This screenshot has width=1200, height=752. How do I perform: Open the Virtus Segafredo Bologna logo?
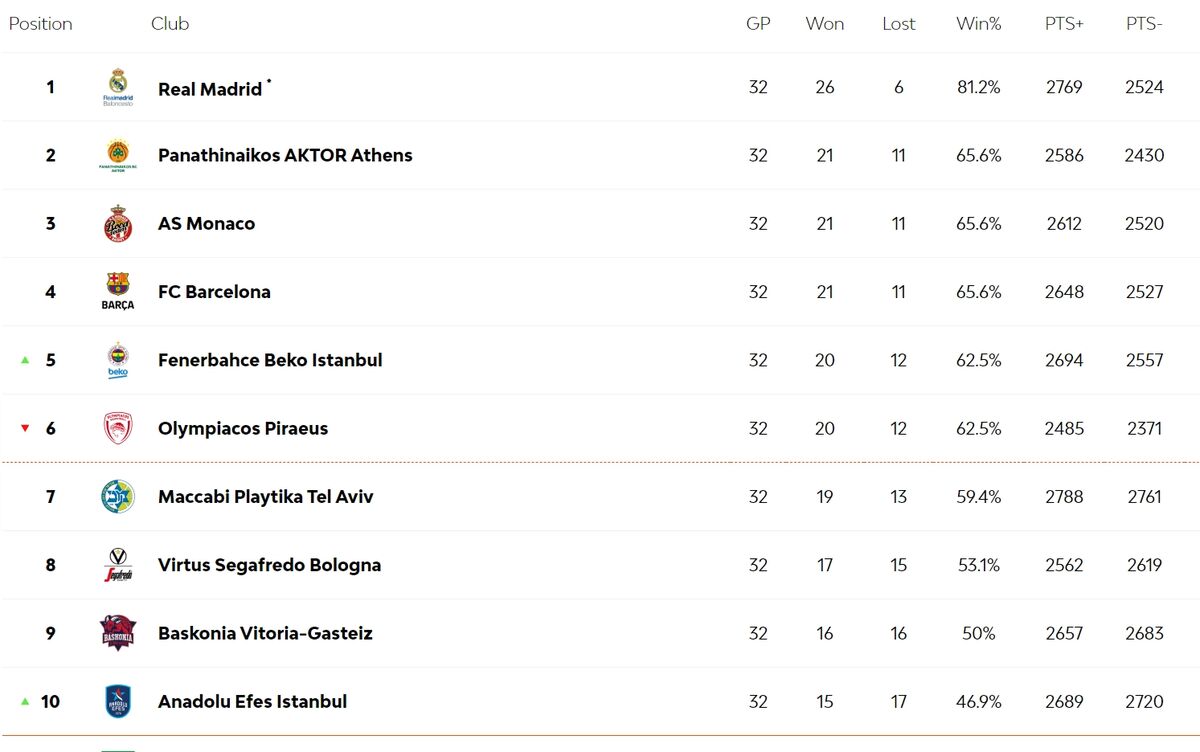118,565
